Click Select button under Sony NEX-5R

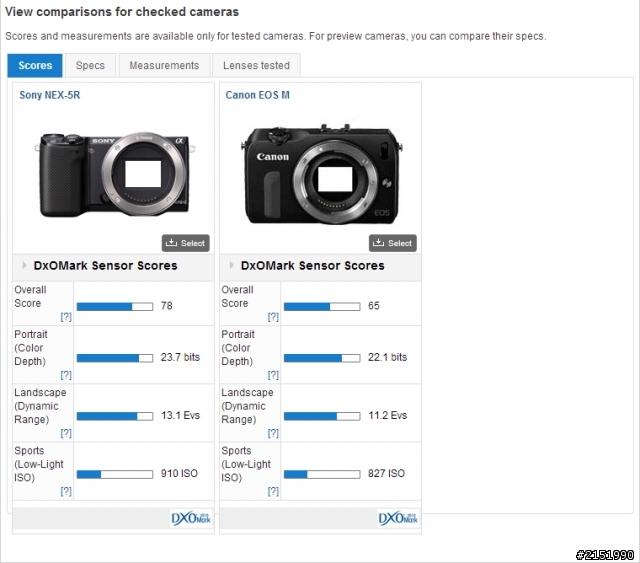tap(186, 243)
